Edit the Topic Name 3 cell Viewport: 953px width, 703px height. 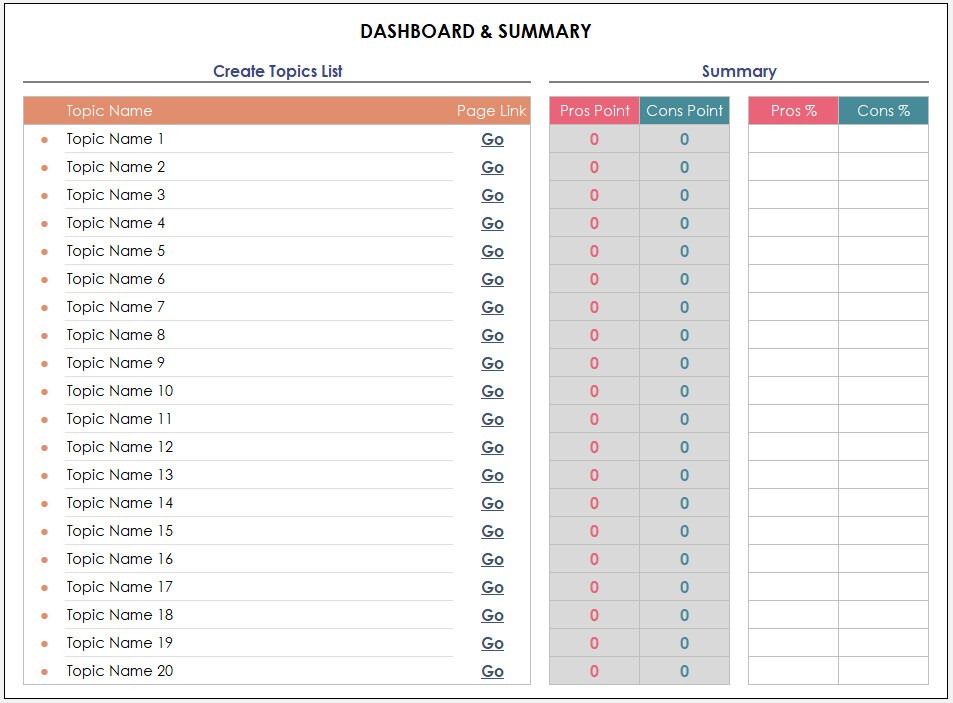point(115,195)
